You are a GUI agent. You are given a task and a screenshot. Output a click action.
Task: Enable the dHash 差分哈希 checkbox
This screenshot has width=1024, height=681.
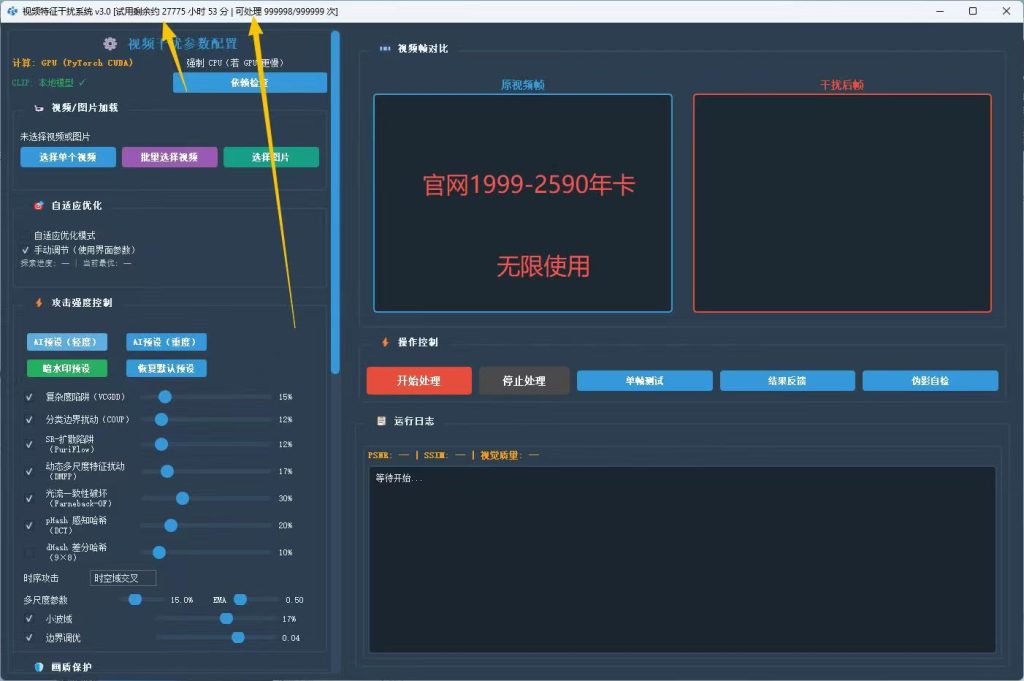pos(29,552)
